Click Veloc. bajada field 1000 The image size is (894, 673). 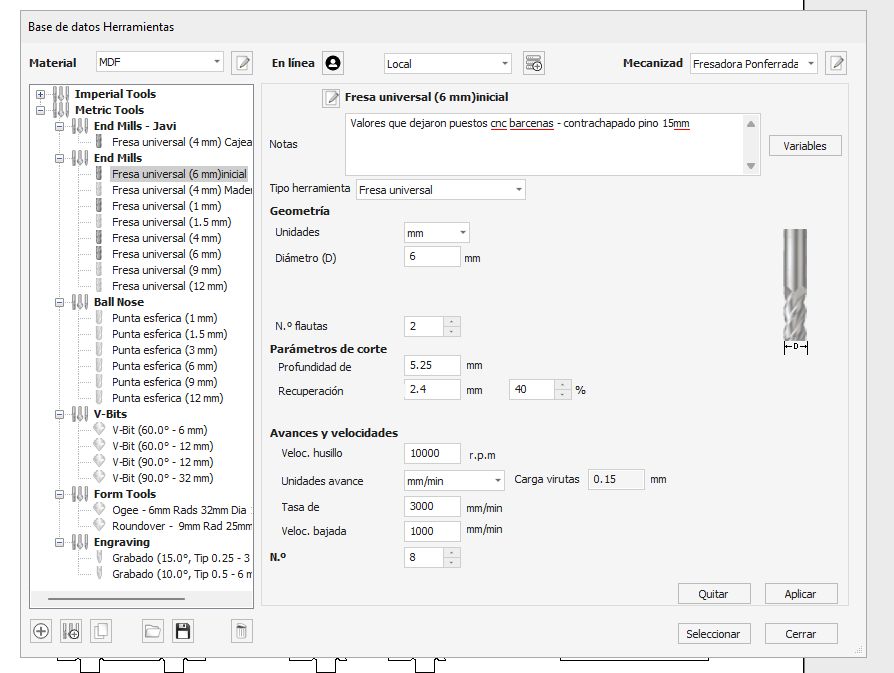click(432, 531)
